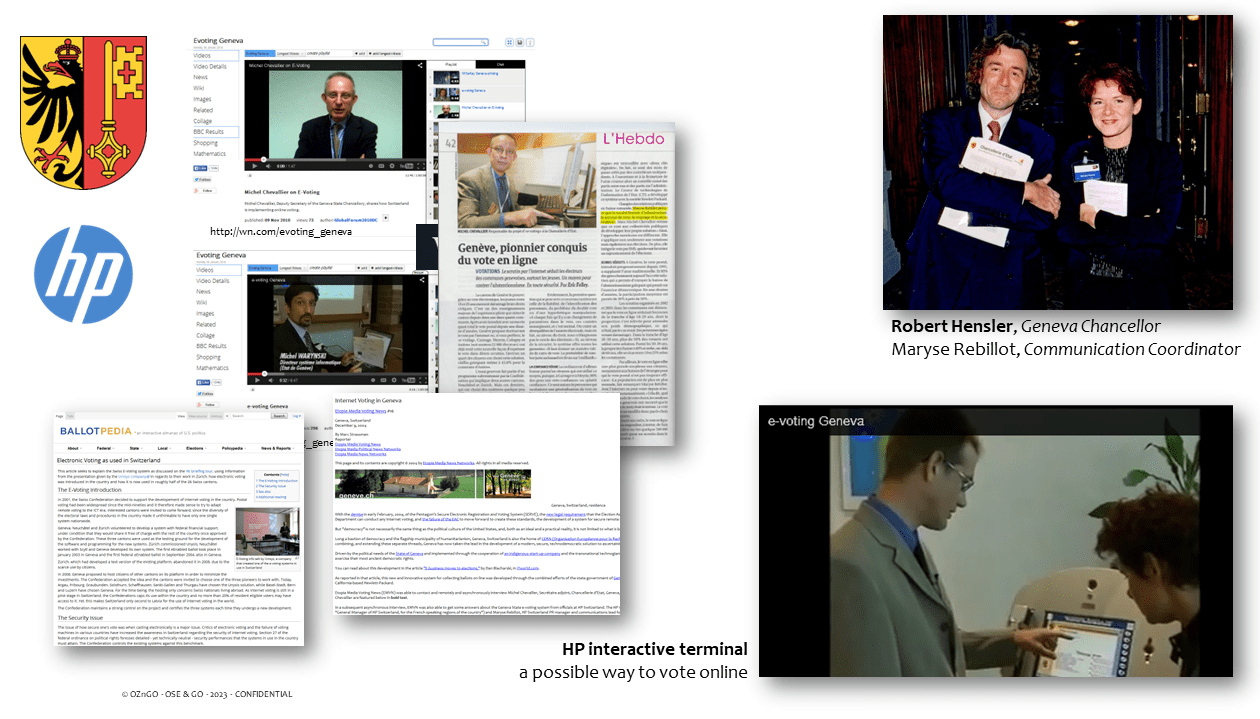
Task: Click the search box in top Evoting page
Action: [461, 43]
